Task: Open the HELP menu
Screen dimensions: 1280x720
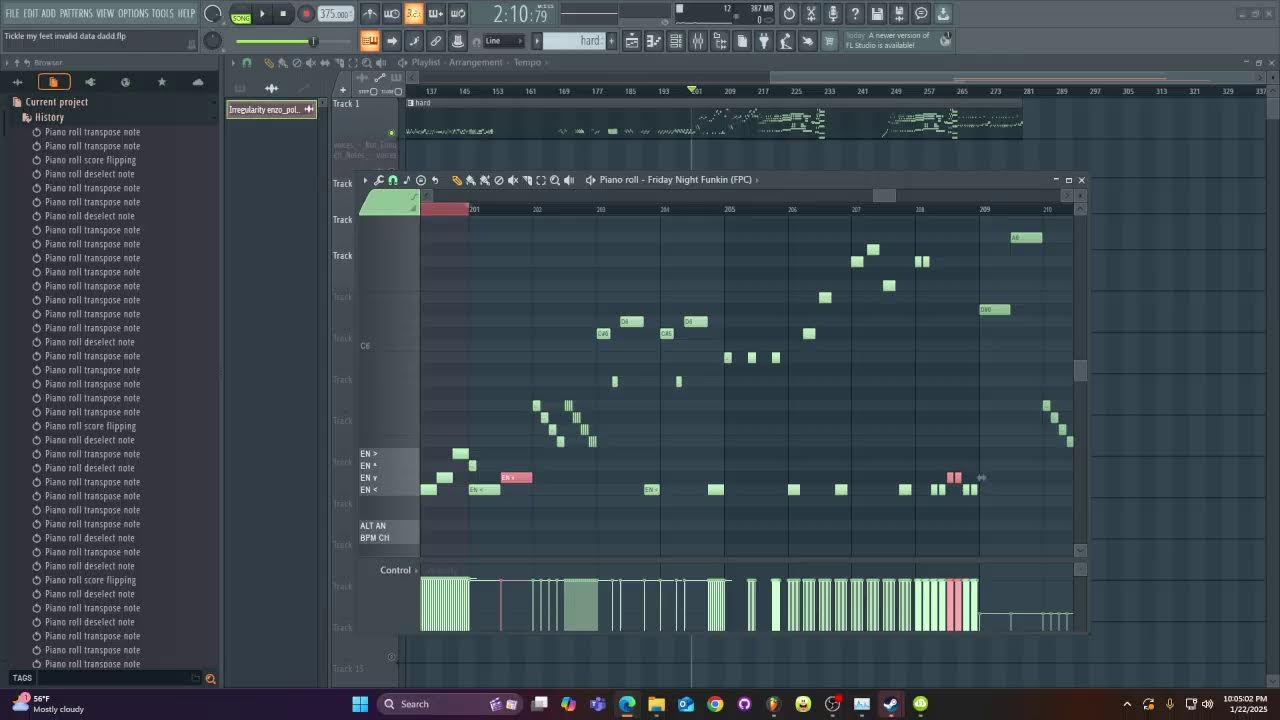Action: (187, 13)
